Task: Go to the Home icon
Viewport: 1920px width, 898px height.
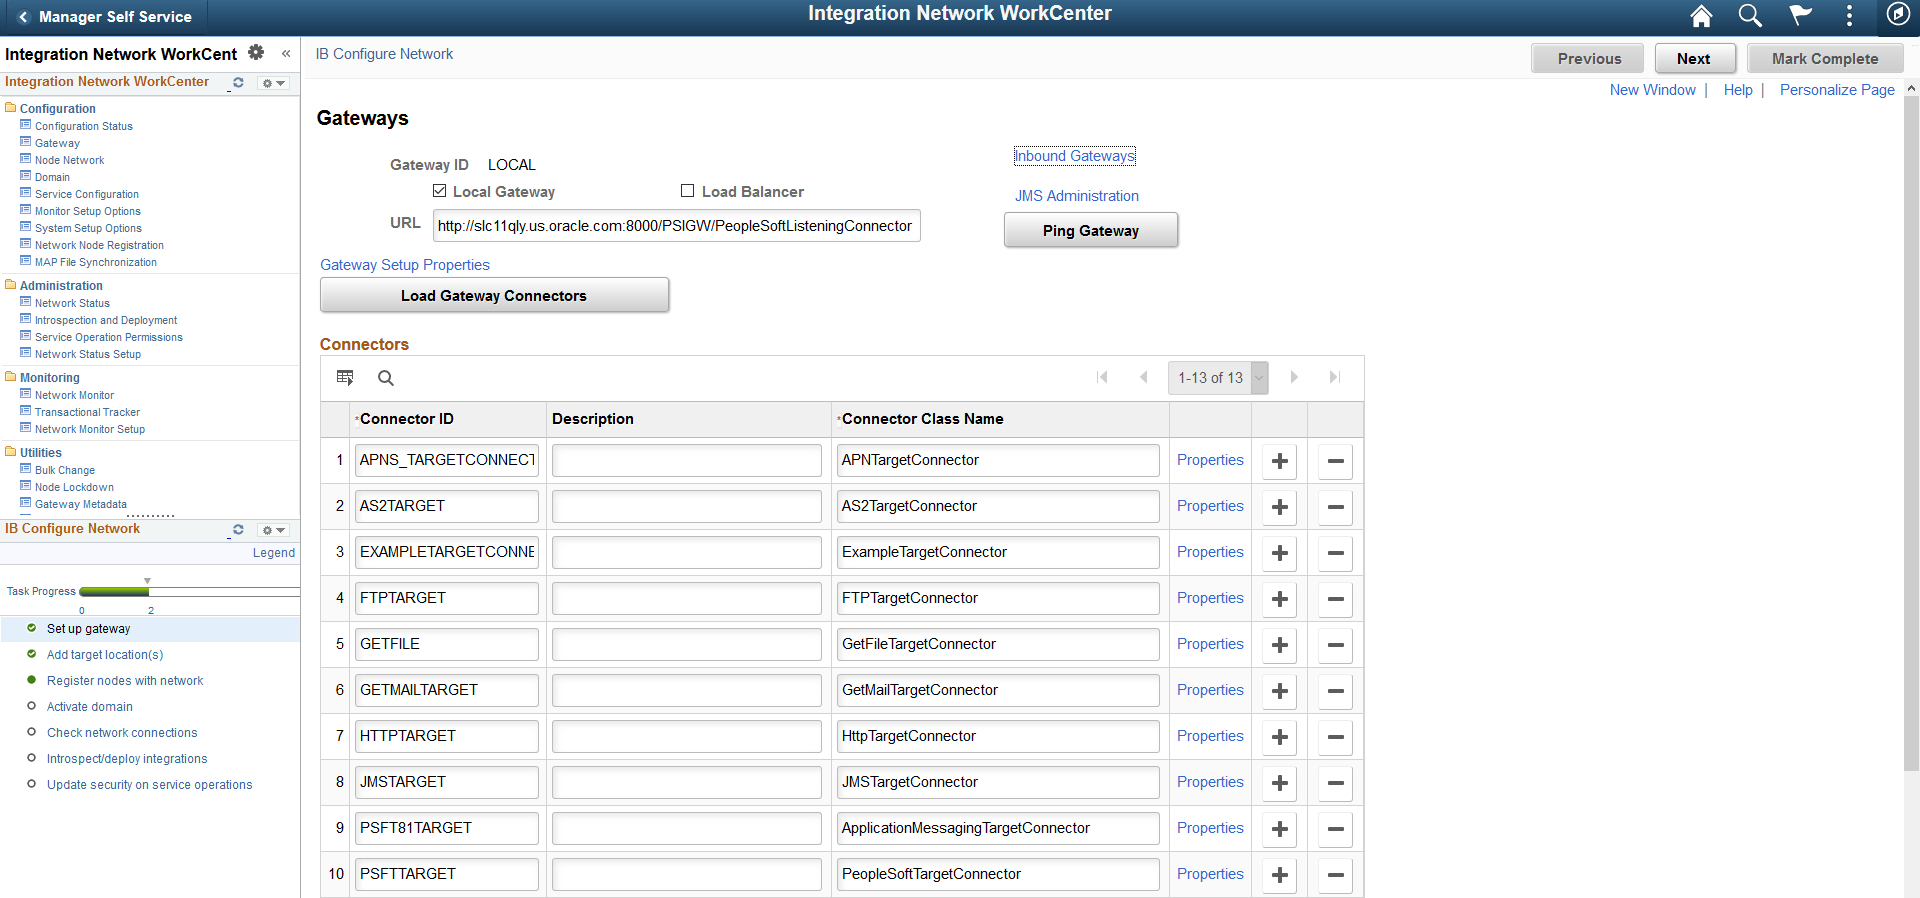Action: click(1700, 16)
